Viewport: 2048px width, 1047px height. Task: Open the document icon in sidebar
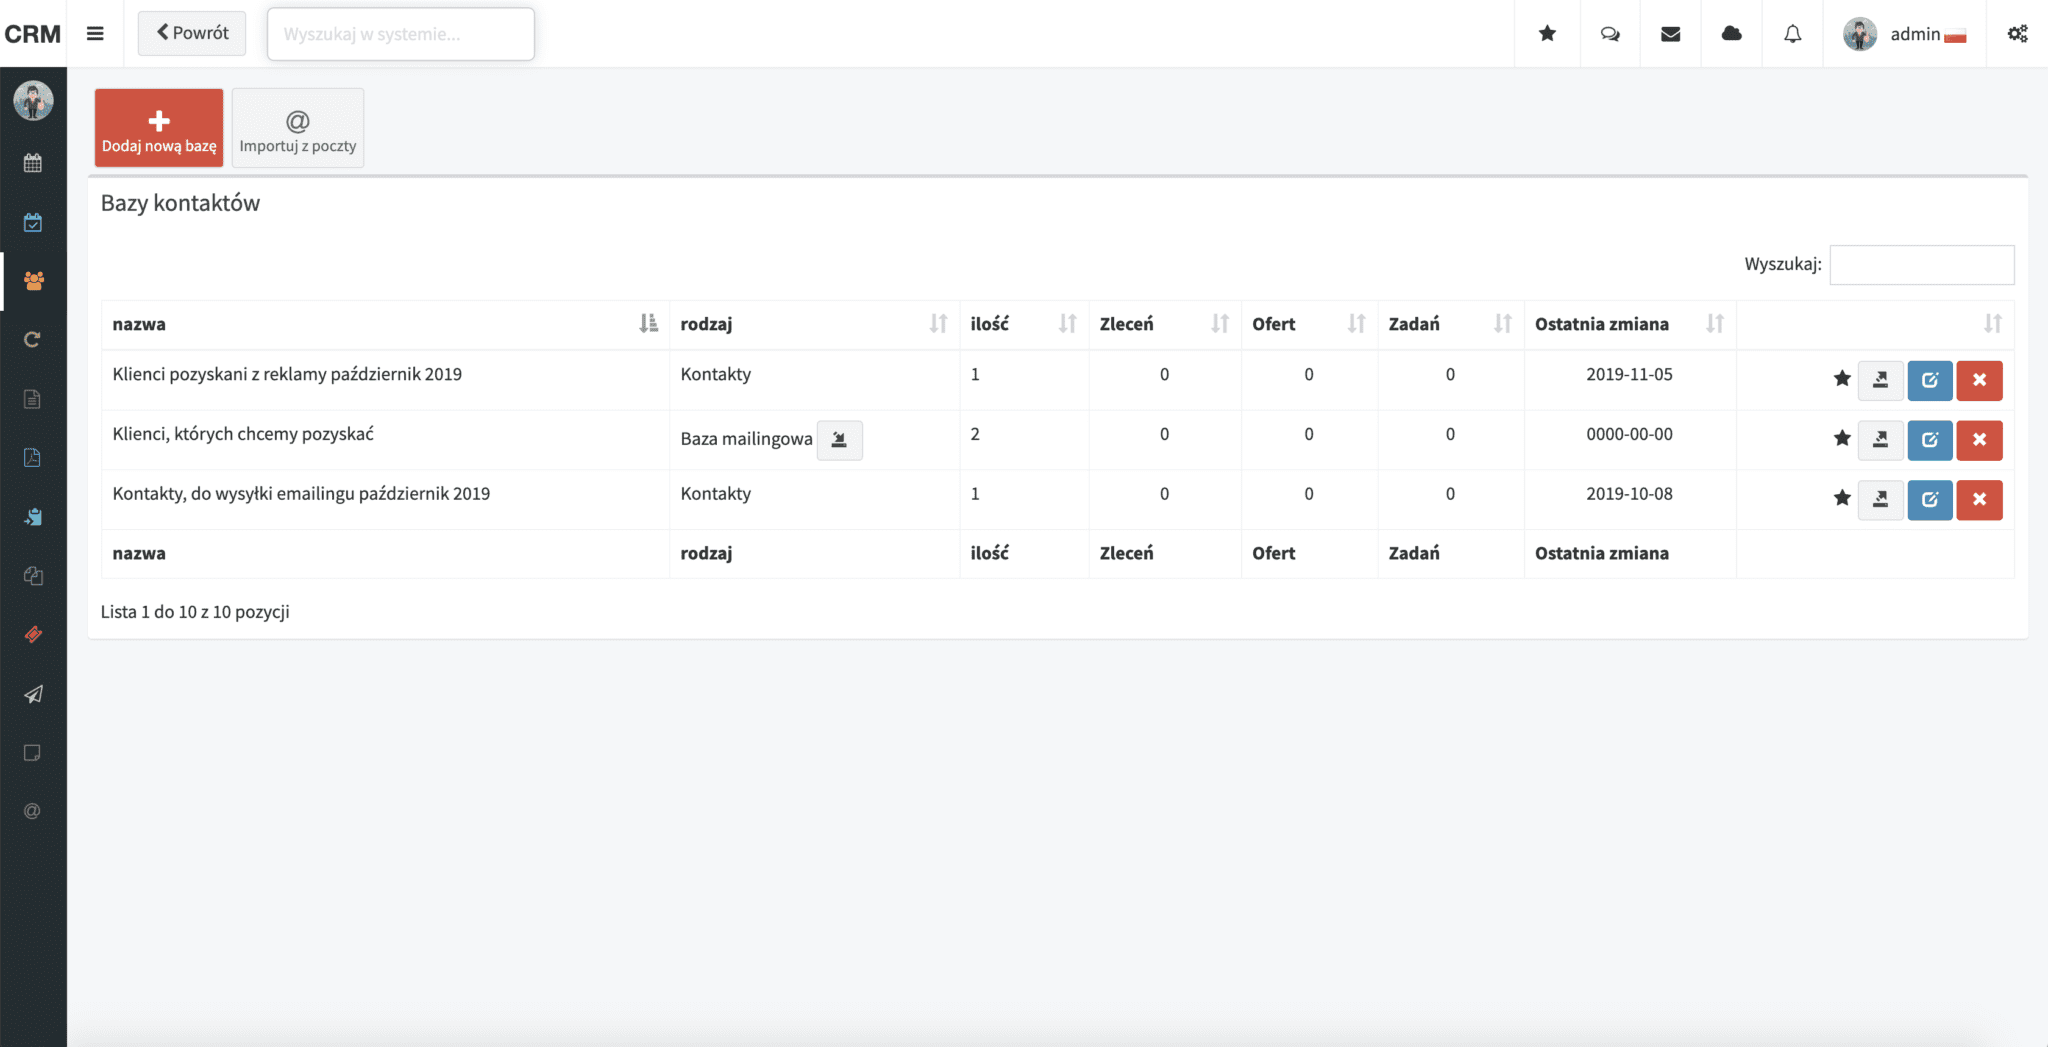click(33, 399)
